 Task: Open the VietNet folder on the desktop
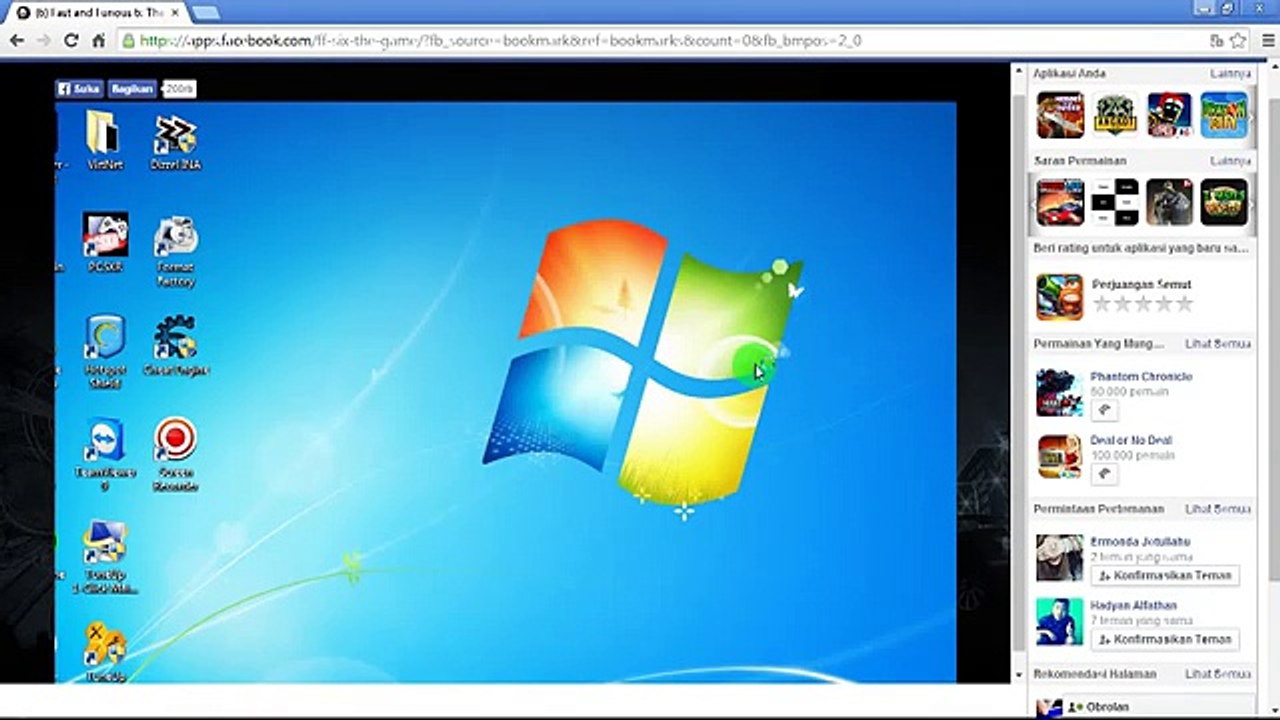tap(104, 140)
